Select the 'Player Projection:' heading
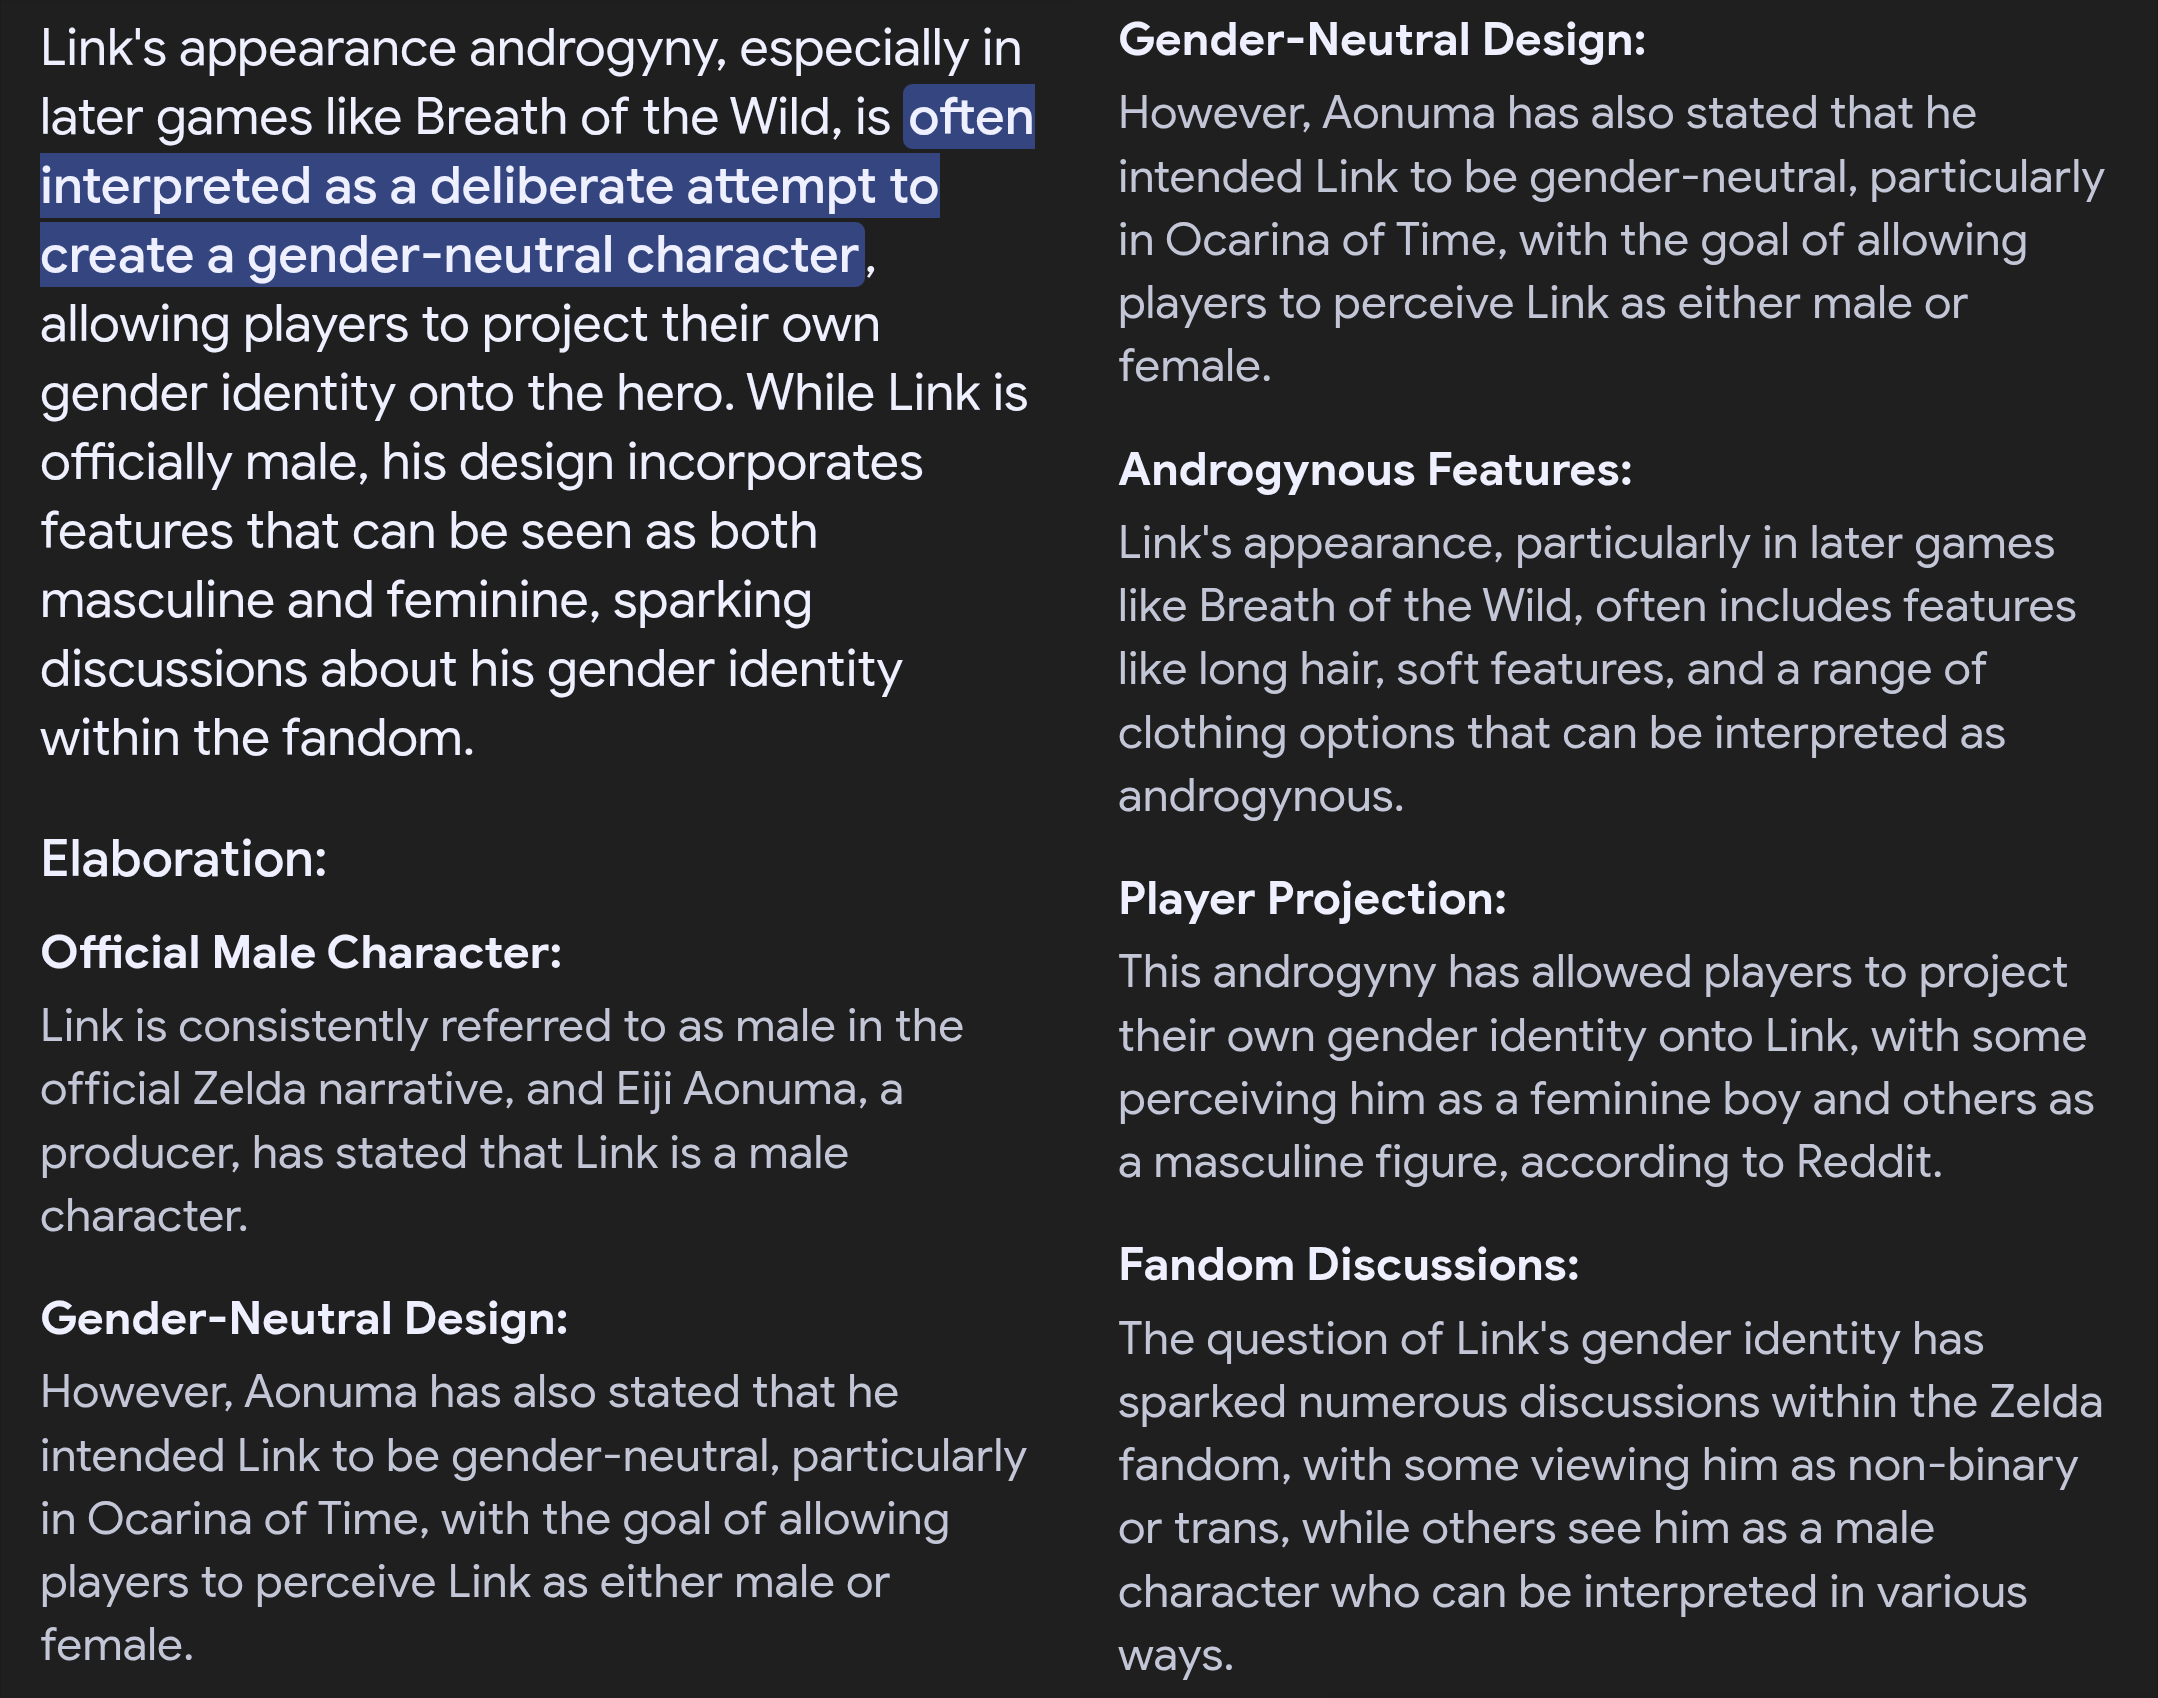Image resolution: width=2158 pixels, height=1698 pixels. (x=1311, y=899)
